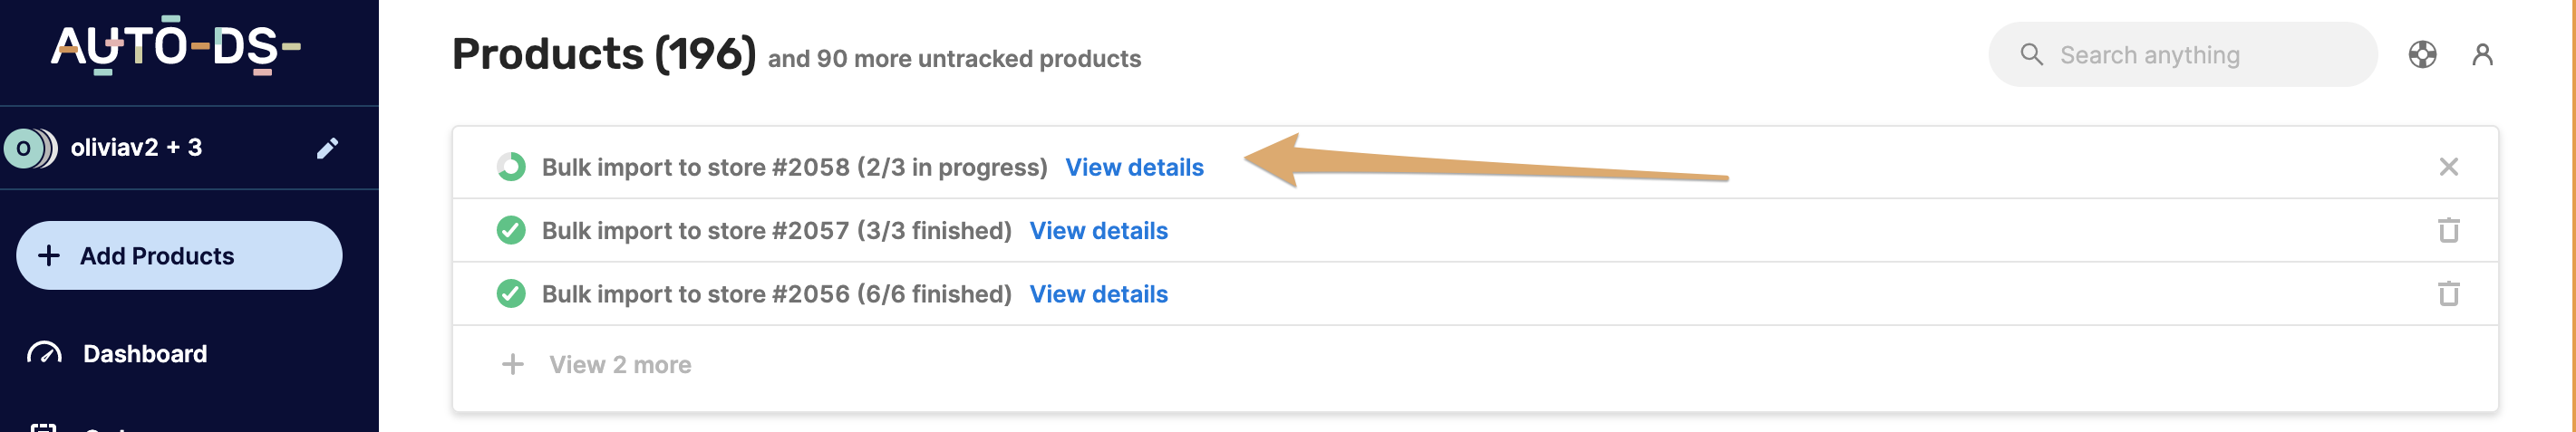Focus the Search anything field

point(2182,55)
